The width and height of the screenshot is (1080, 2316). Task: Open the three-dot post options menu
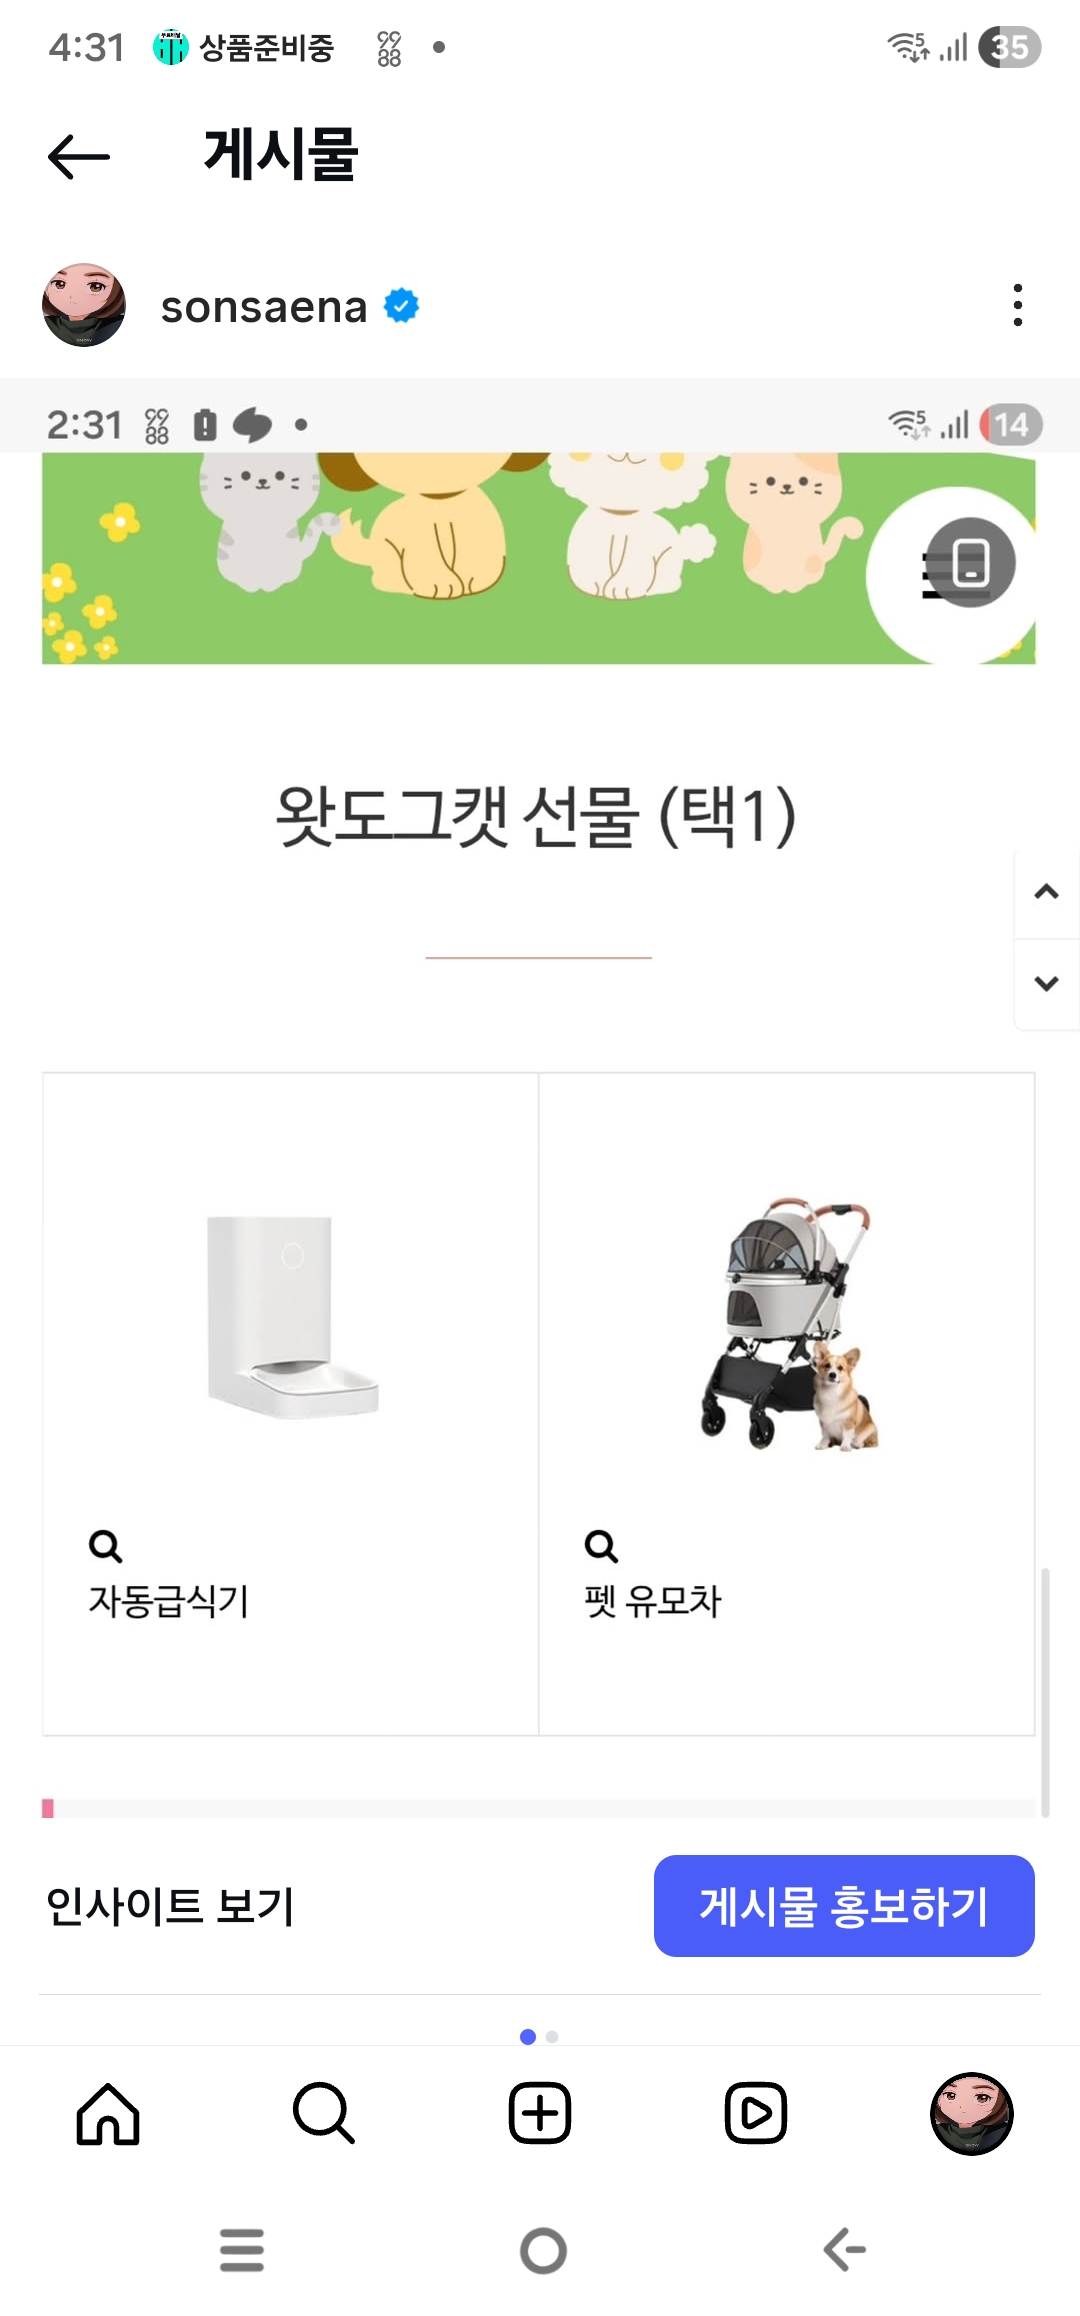pyautogui.click(x=1018, y=305)
